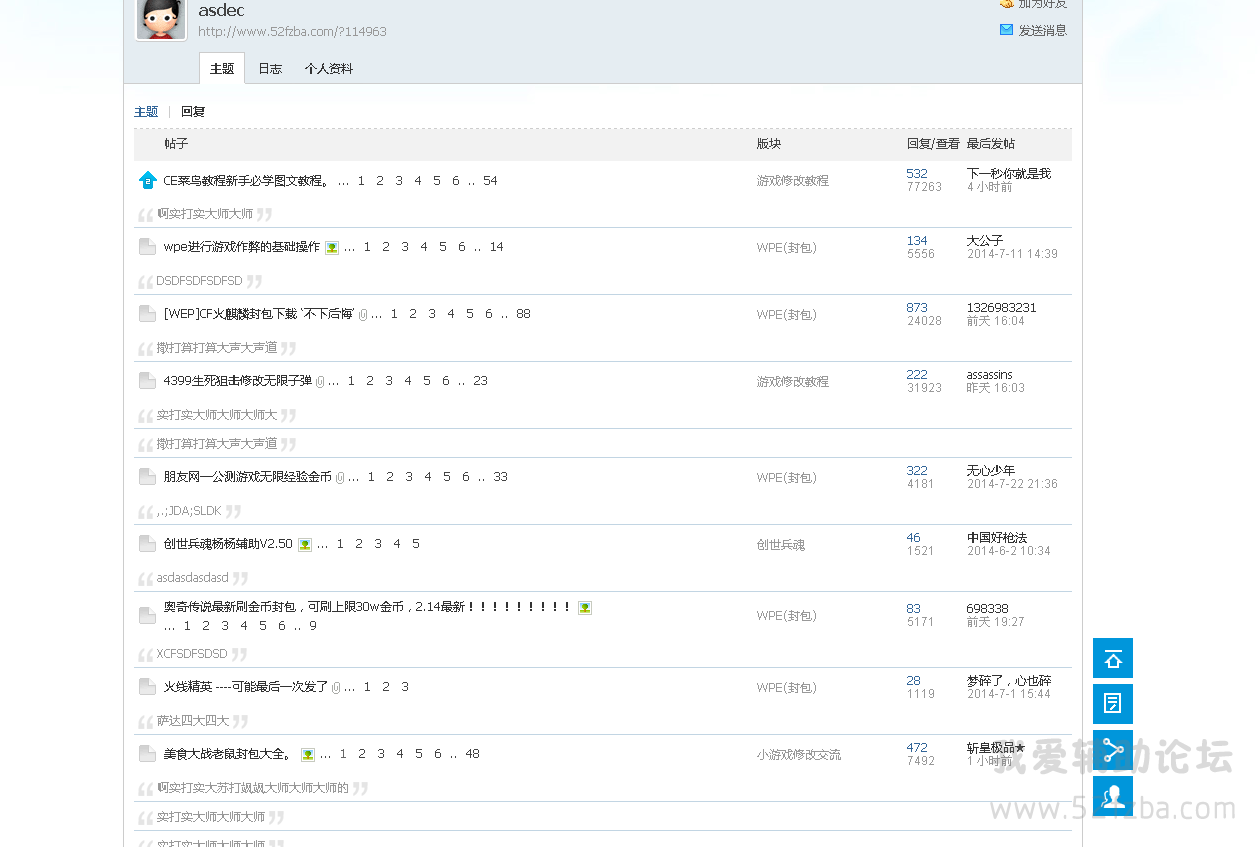Click image attachment icon on wpe进行游戏作弊 thread
The image size is (1260, 847).
(332, 248)
